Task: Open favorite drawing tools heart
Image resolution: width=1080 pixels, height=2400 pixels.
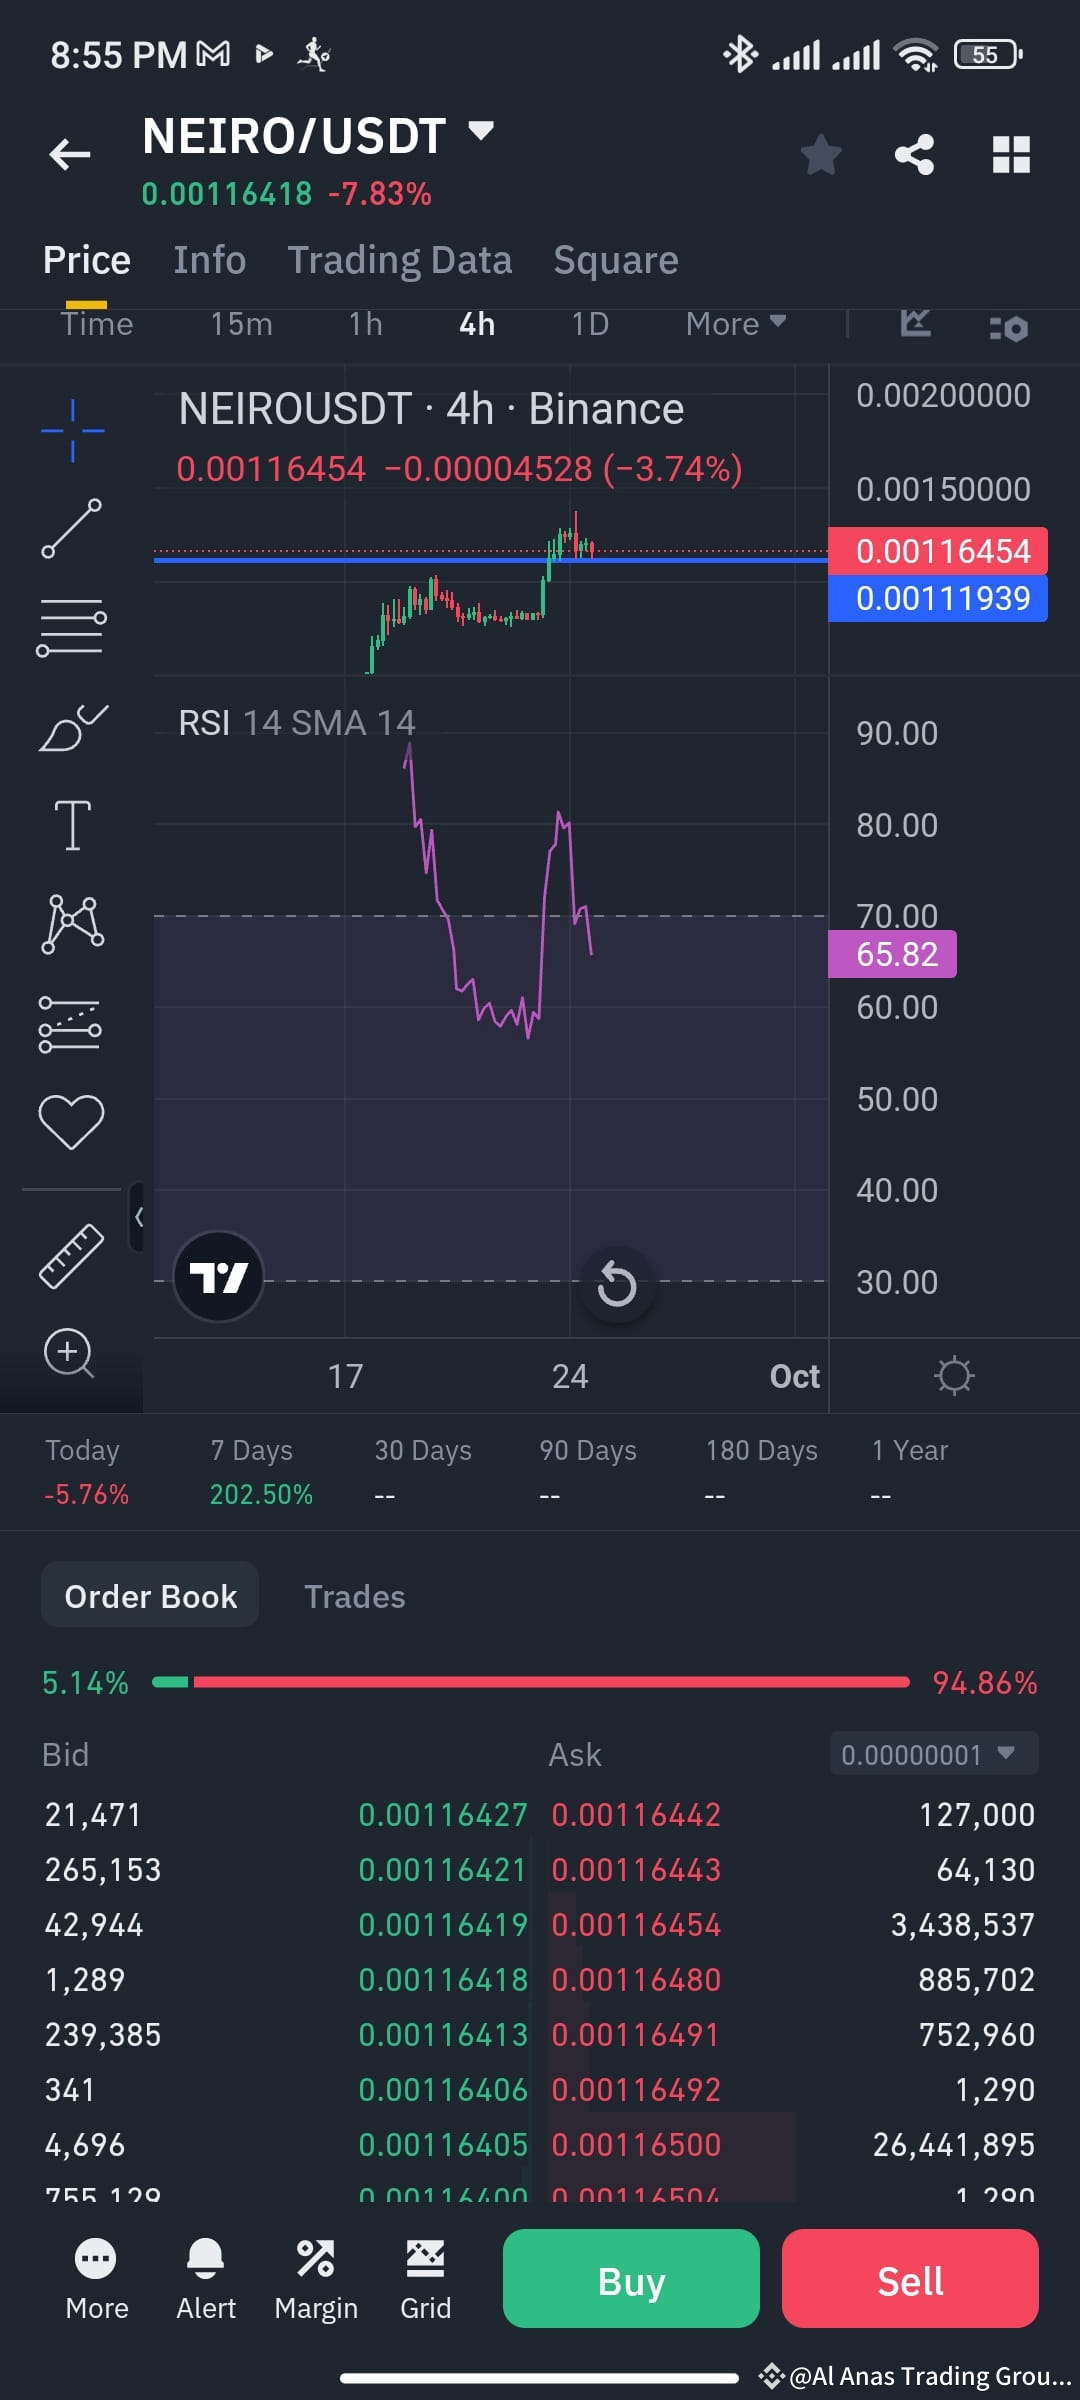Action: tap(71, 1121)
